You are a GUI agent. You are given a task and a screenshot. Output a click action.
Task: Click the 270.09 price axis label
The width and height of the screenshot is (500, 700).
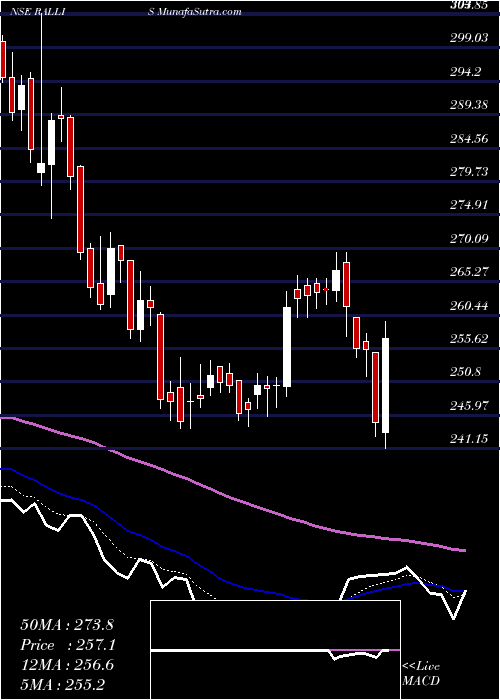(469, 239)
